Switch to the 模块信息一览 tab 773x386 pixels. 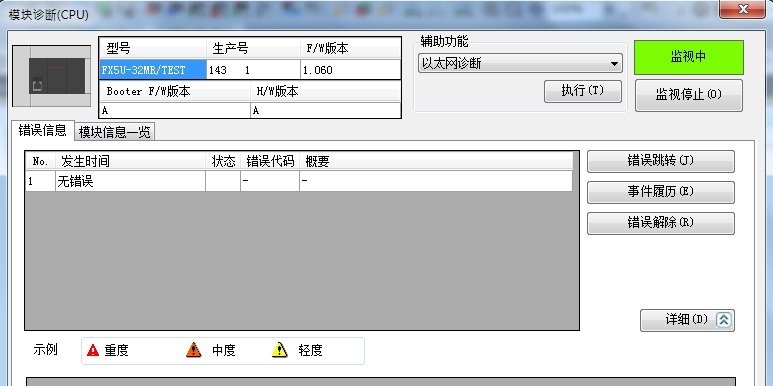point(114,132)
